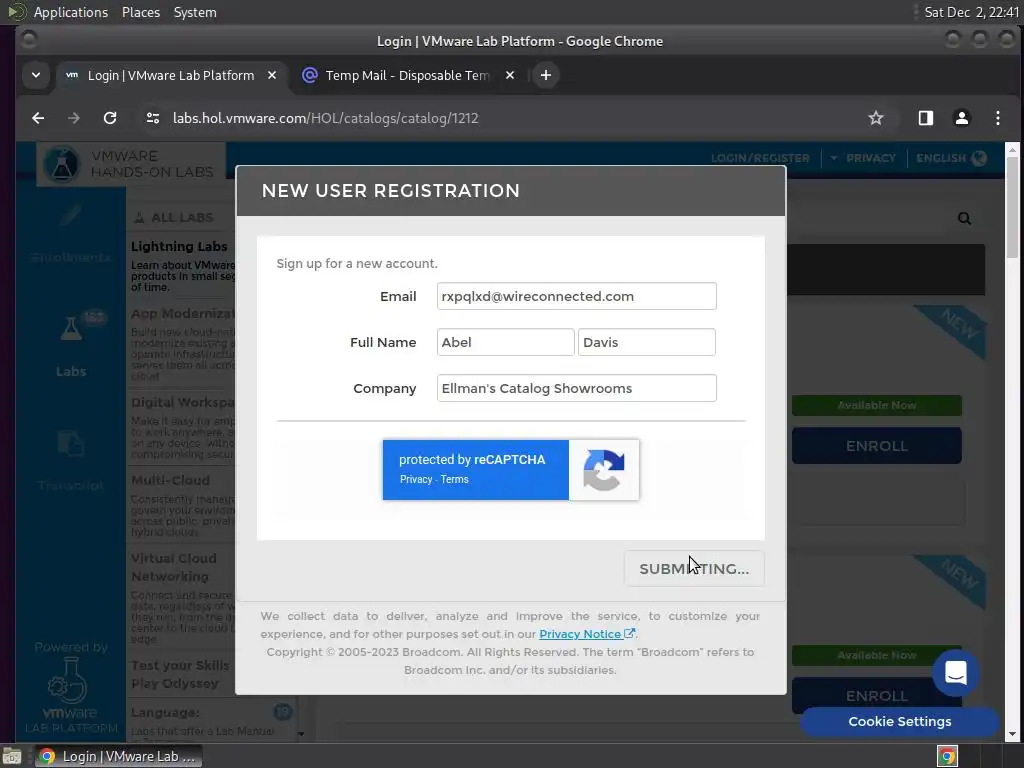The height and width of the screenshot is (768, 1024).
Task: Open the Privacy Notice link
Action: pos(586,634)
